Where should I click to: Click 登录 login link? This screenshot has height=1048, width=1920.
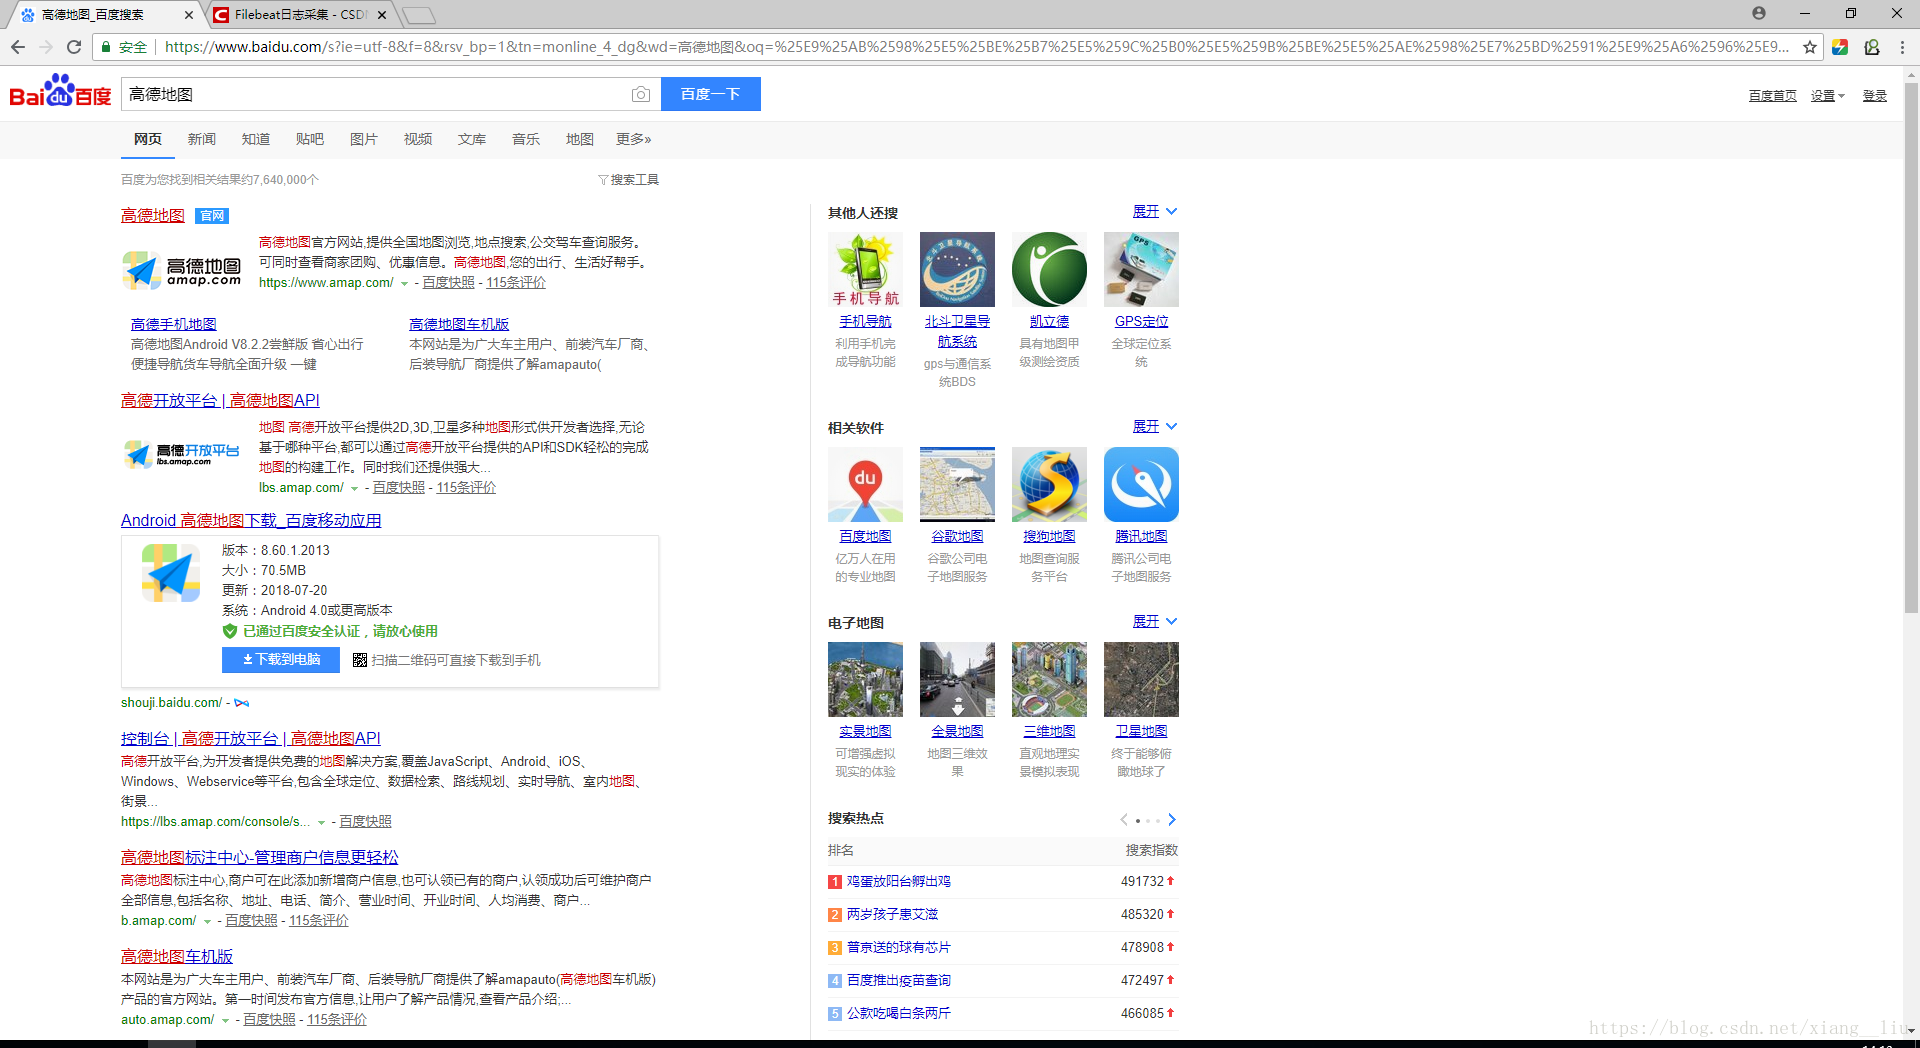tap(1875, 96)
